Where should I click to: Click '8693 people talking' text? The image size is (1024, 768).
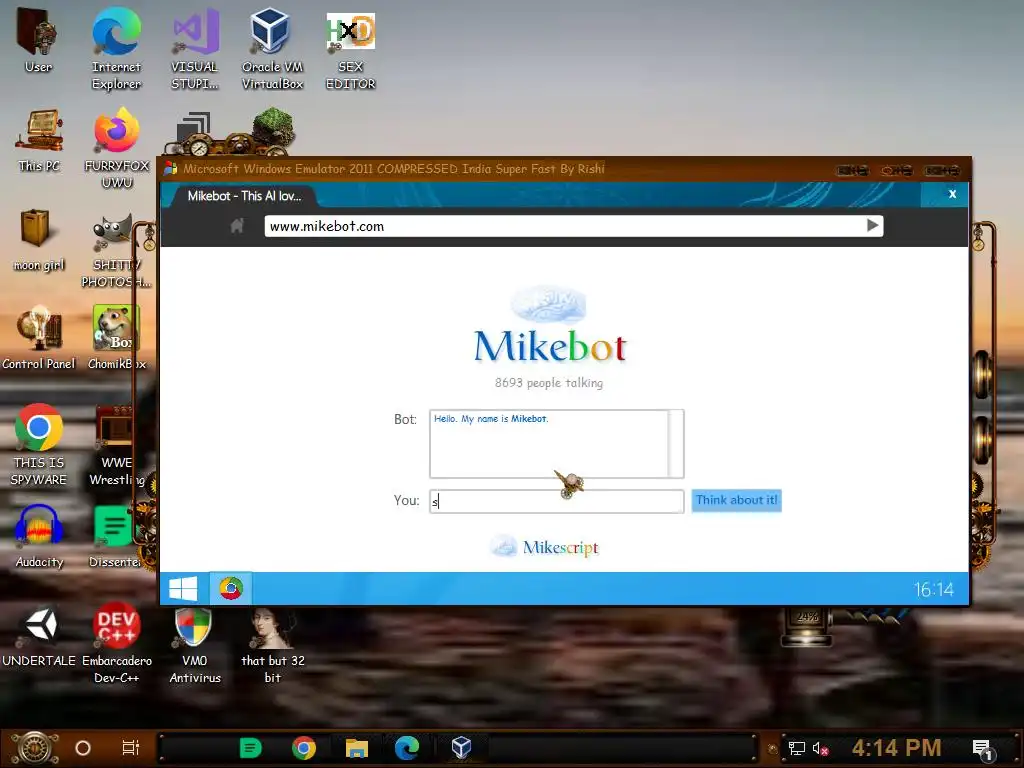pyautogui.click(x=549, y=383)
